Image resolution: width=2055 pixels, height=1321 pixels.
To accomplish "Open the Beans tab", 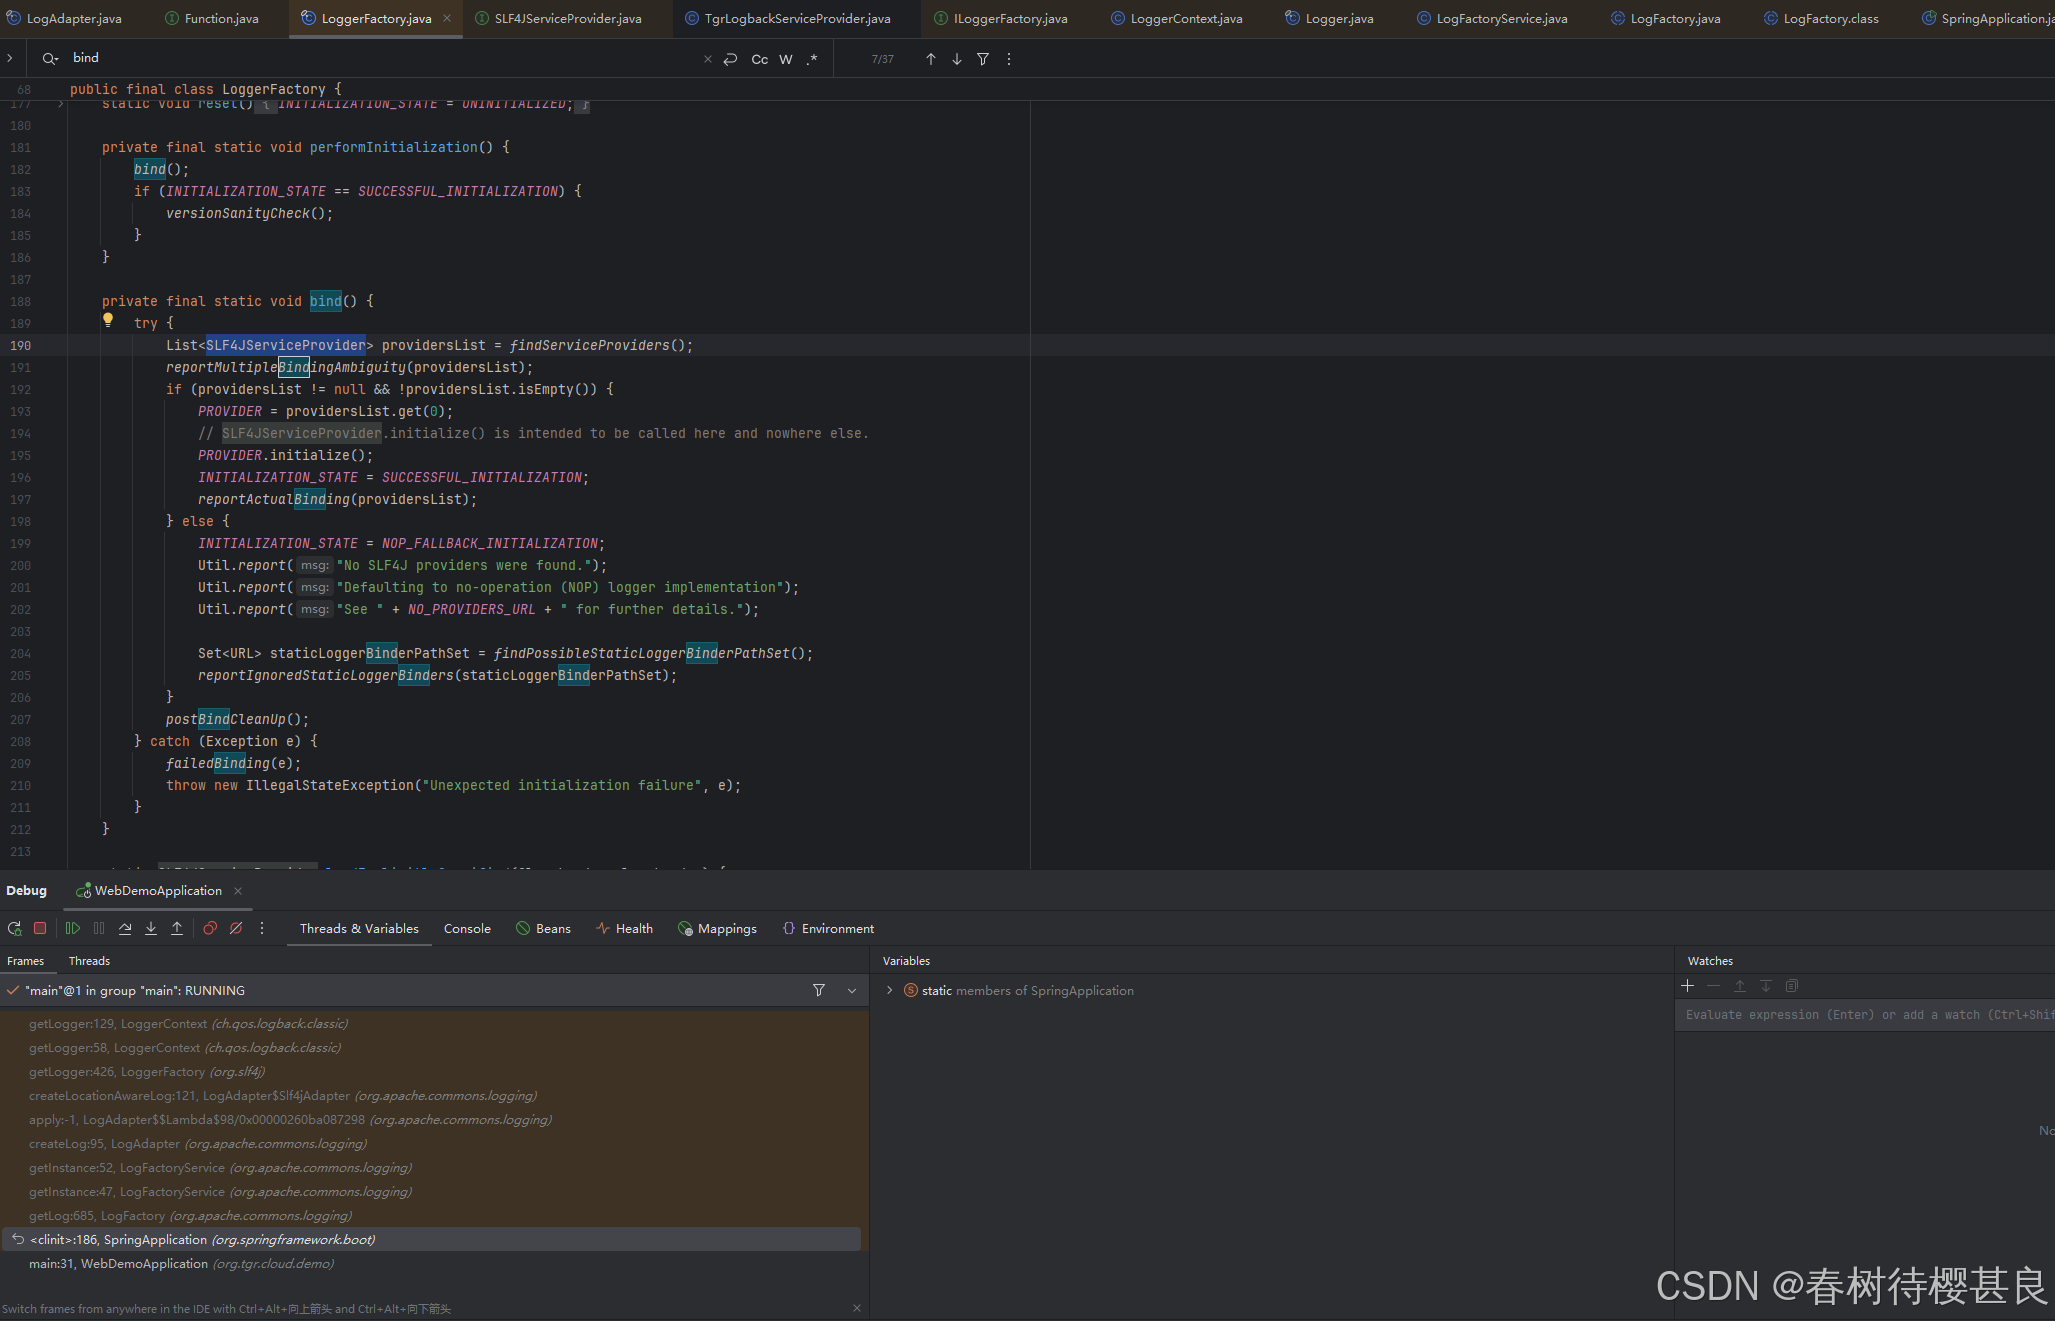I will [543, 928].
